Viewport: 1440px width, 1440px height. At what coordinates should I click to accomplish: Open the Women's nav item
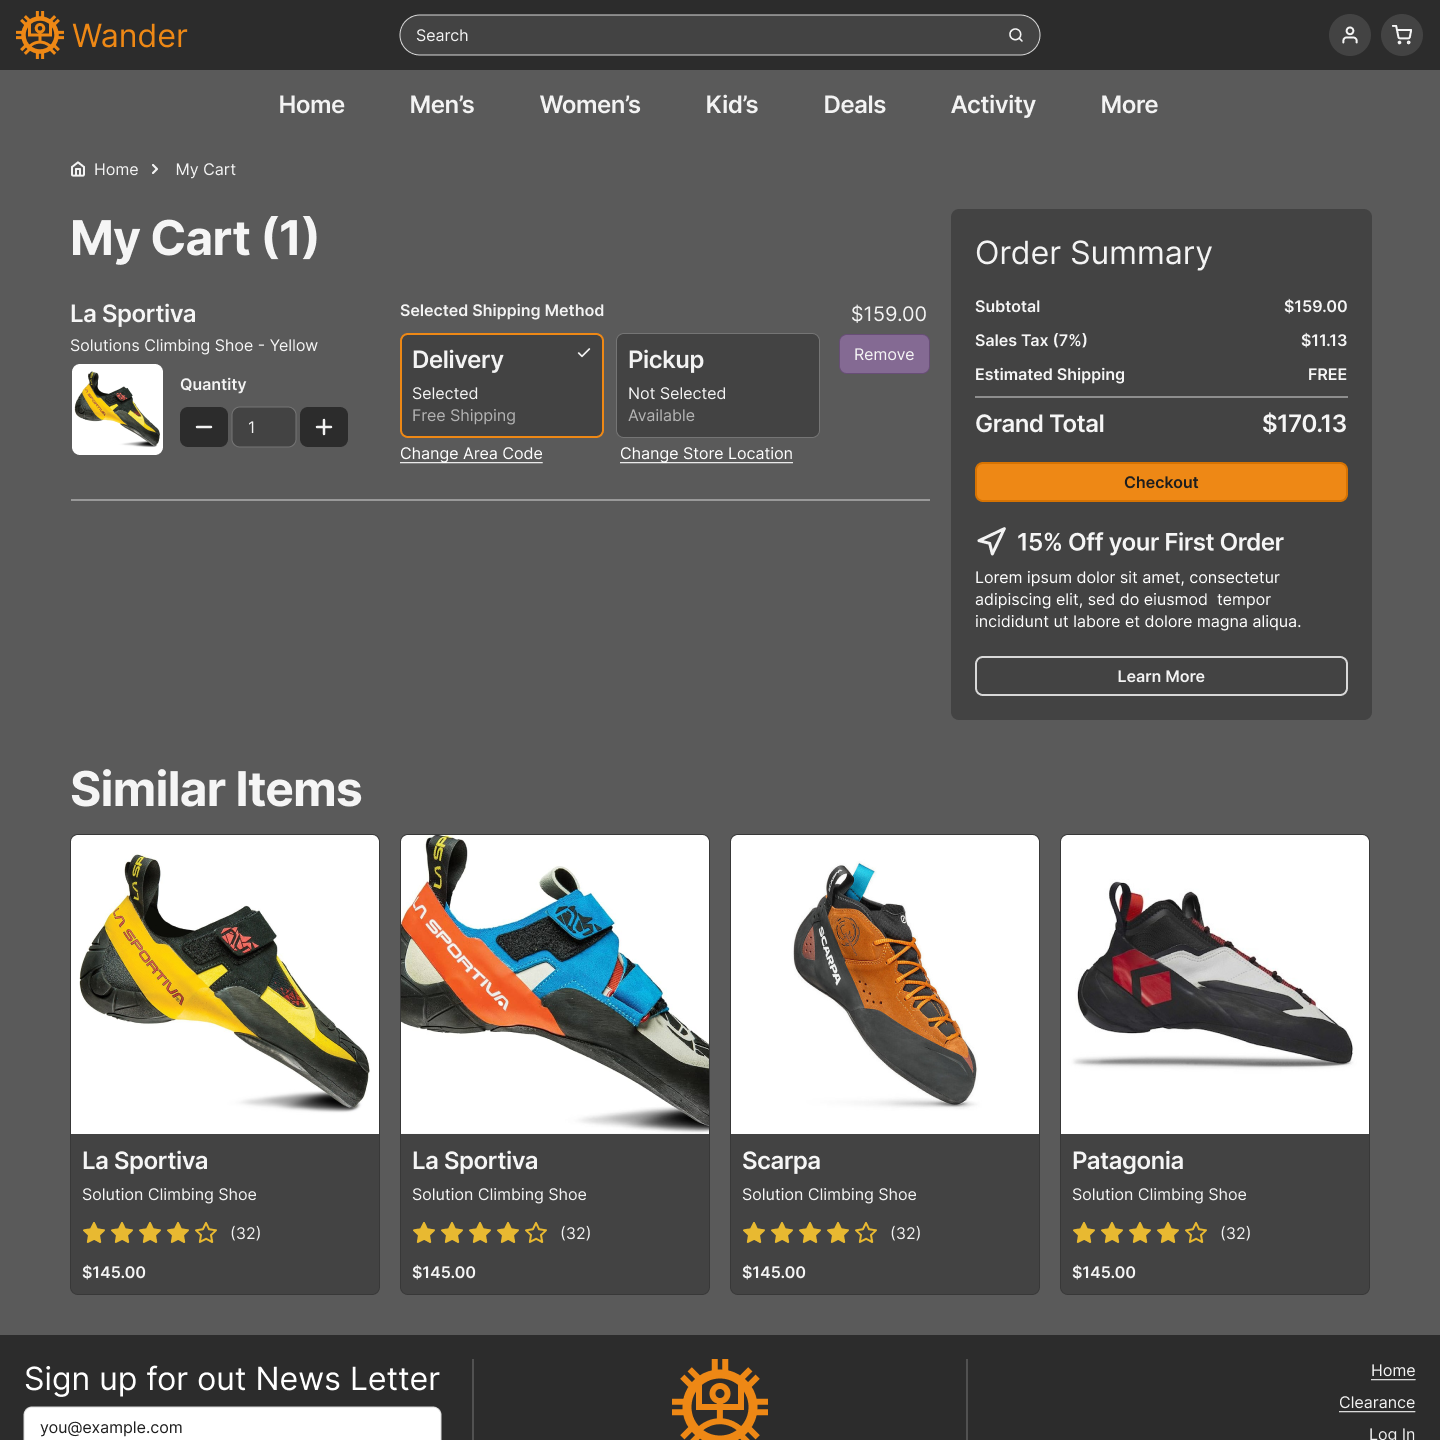tap(590, 105)
